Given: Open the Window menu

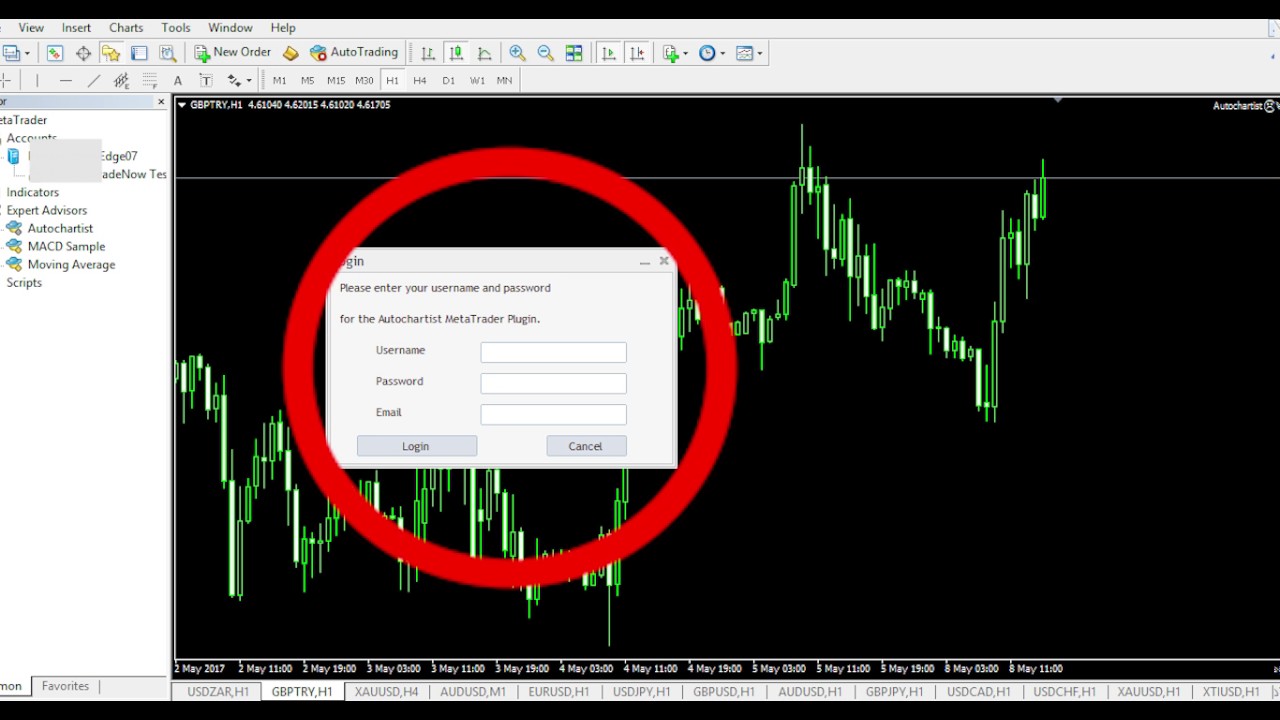Looking at the screenshot, I should [230, 27].
